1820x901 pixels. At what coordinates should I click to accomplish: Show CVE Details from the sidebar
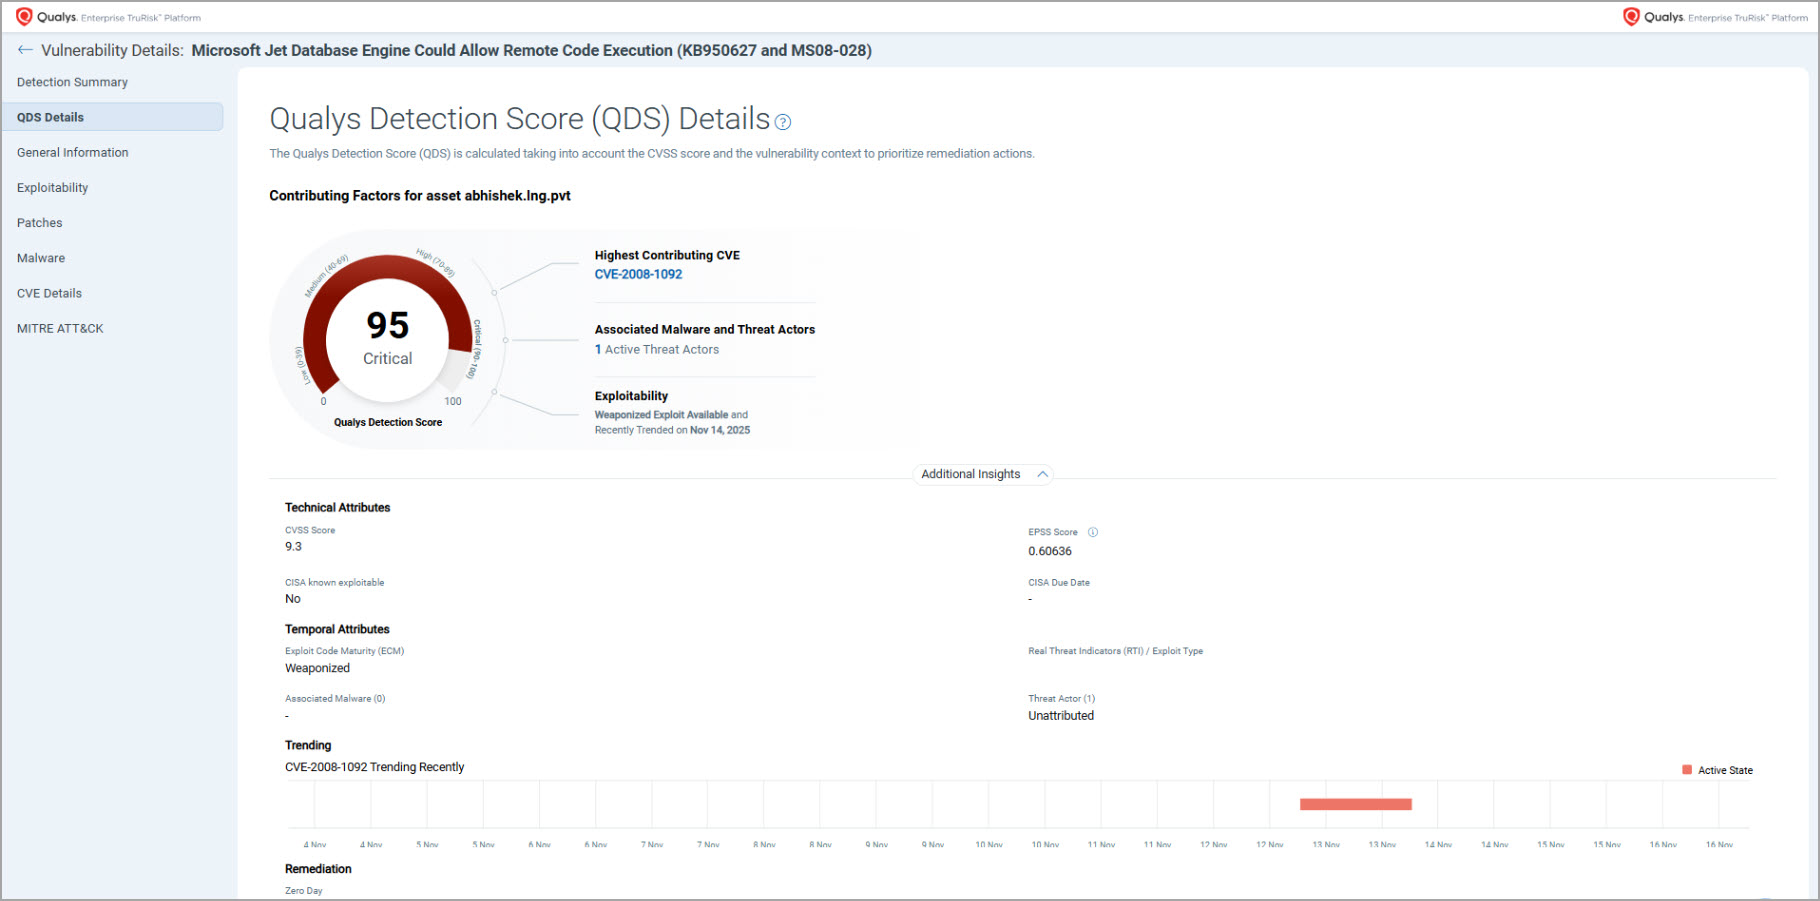tap(49, 293)
